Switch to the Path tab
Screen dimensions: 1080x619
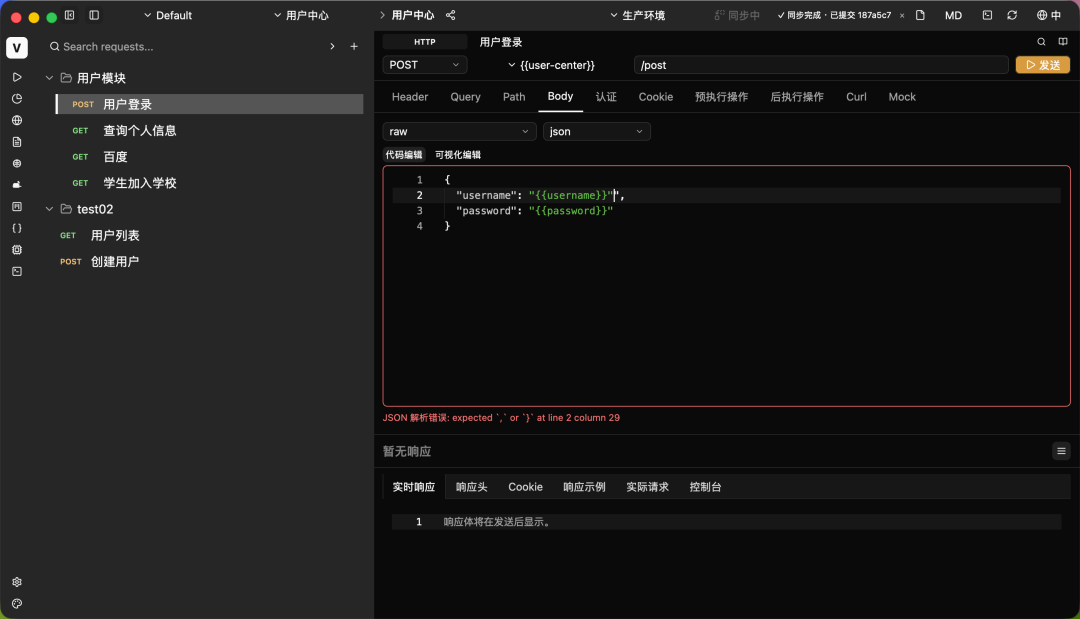tap(514, 97)
